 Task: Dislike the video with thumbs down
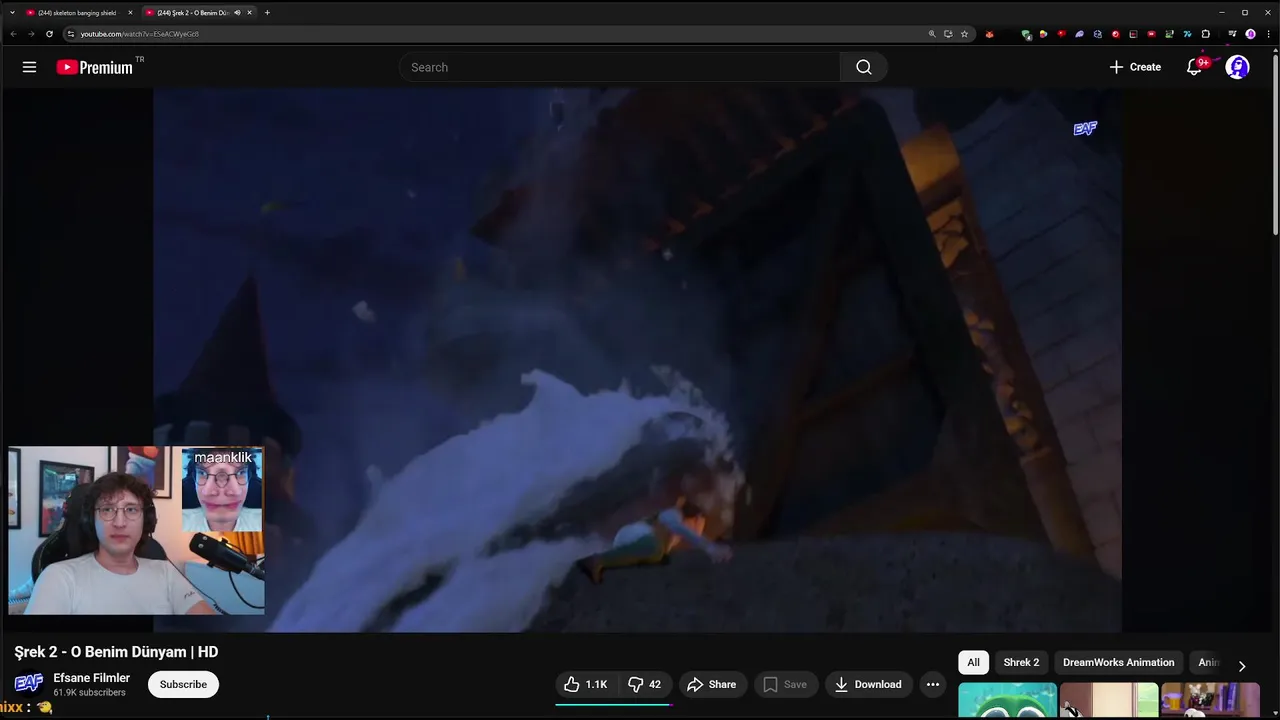[645, 684]
